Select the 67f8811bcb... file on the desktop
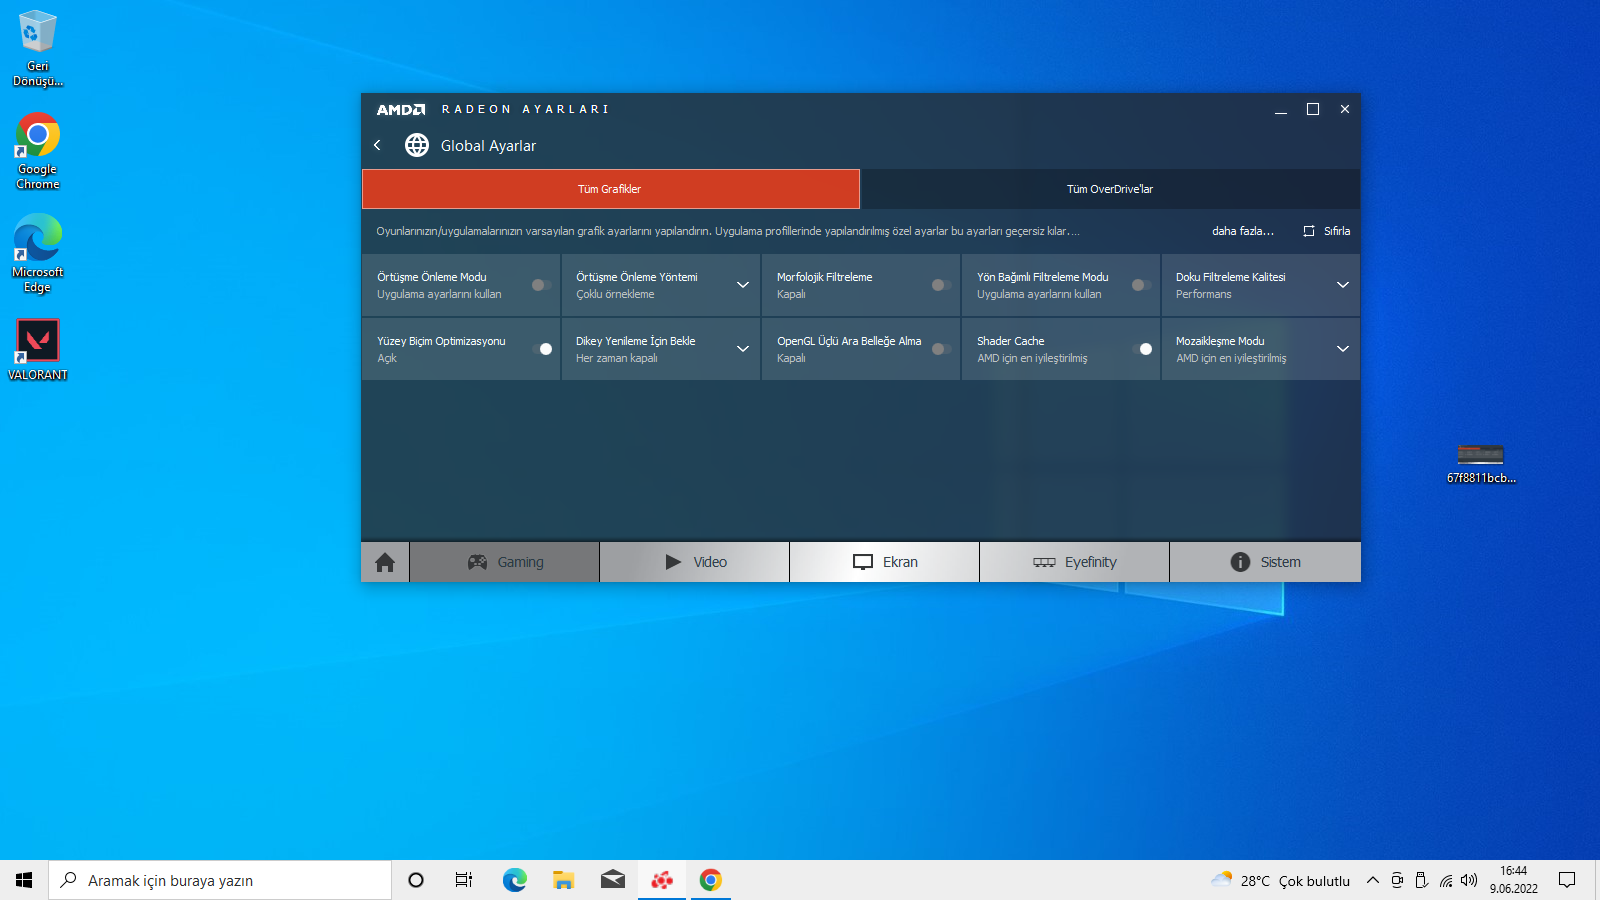This screenshot has height=900, width=1600. 1481,464
